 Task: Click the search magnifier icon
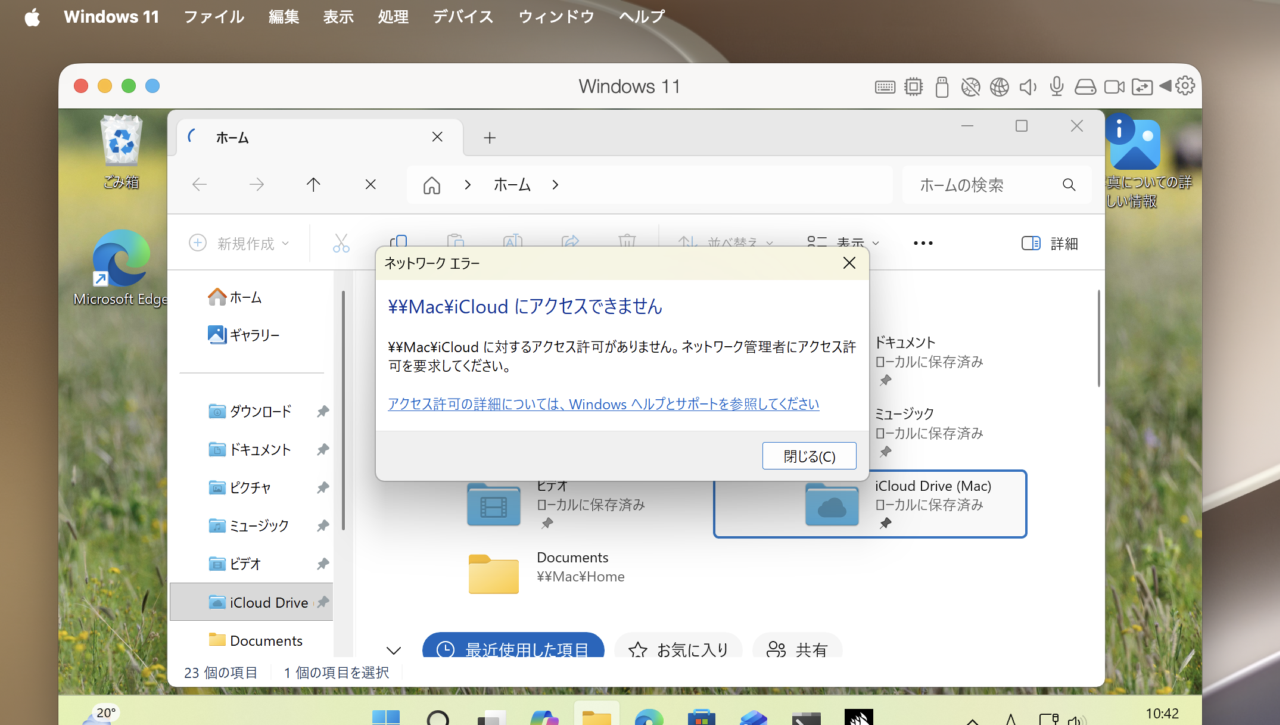[1069, 185]
